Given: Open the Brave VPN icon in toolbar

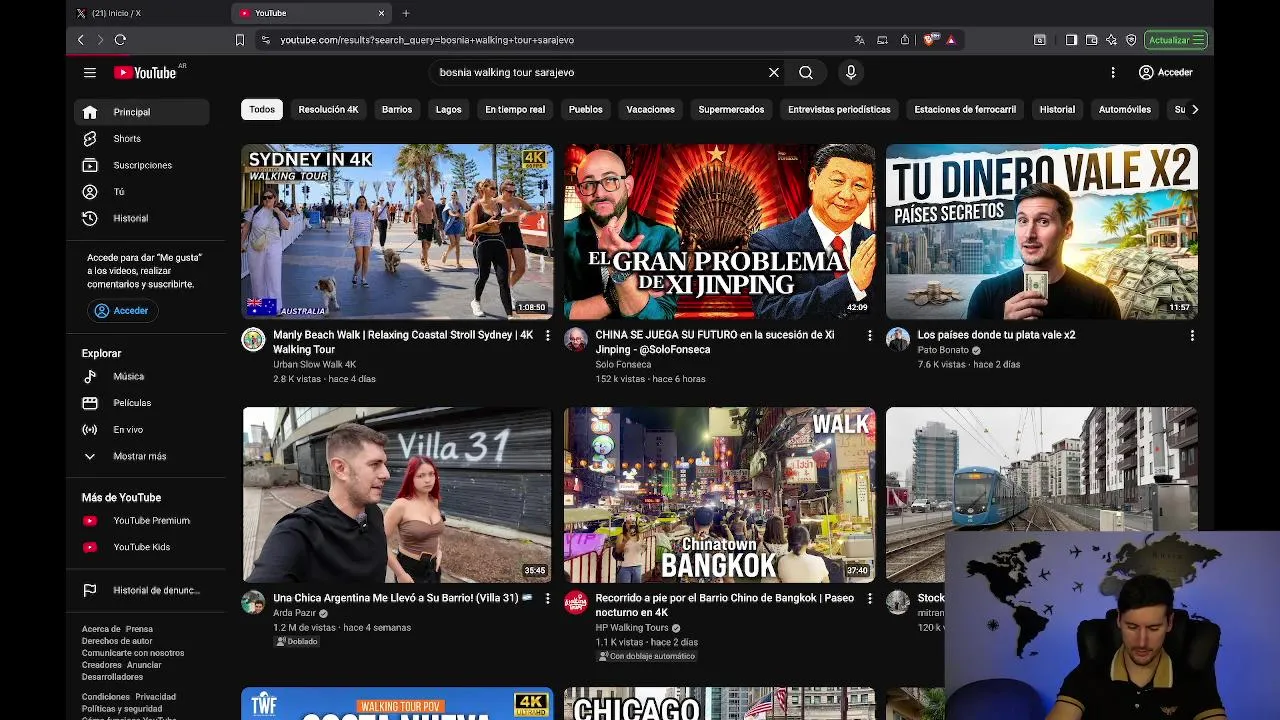Looking at the screenshot, I should click(x=1131, y=40).
